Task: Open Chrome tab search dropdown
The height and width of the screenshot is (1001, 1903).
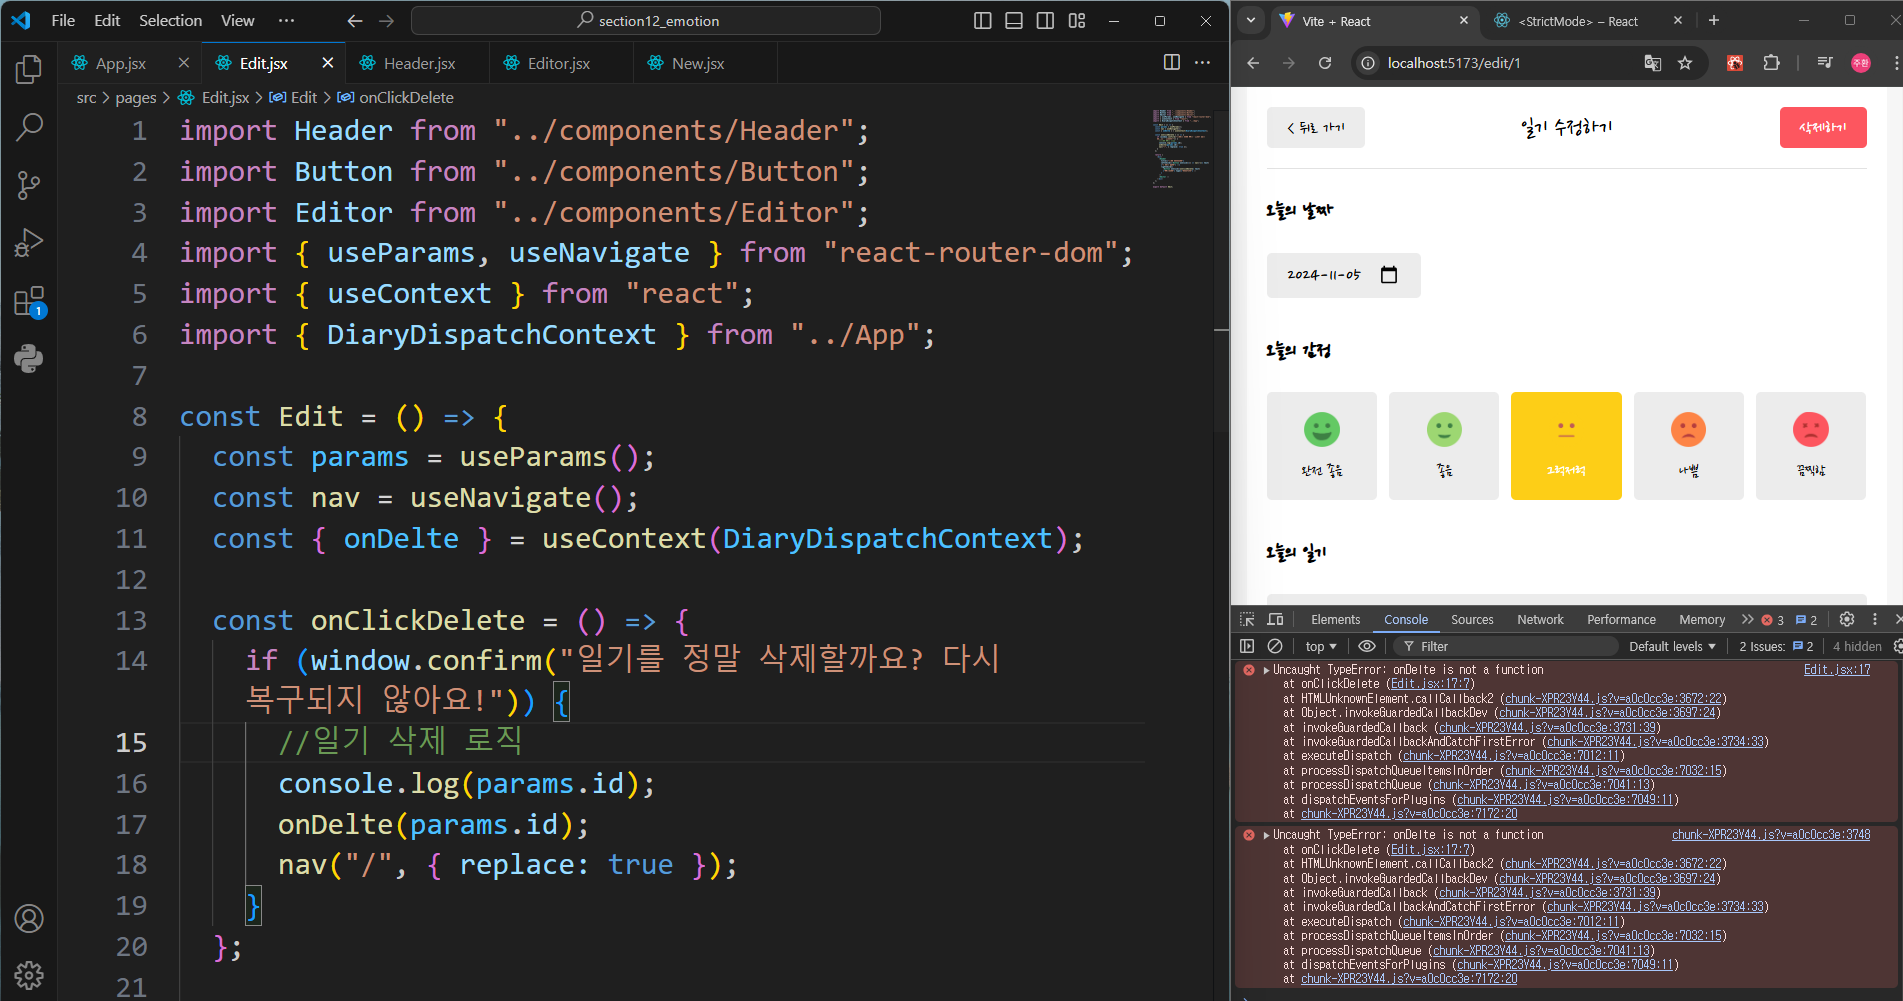Action: [1250, 20]
